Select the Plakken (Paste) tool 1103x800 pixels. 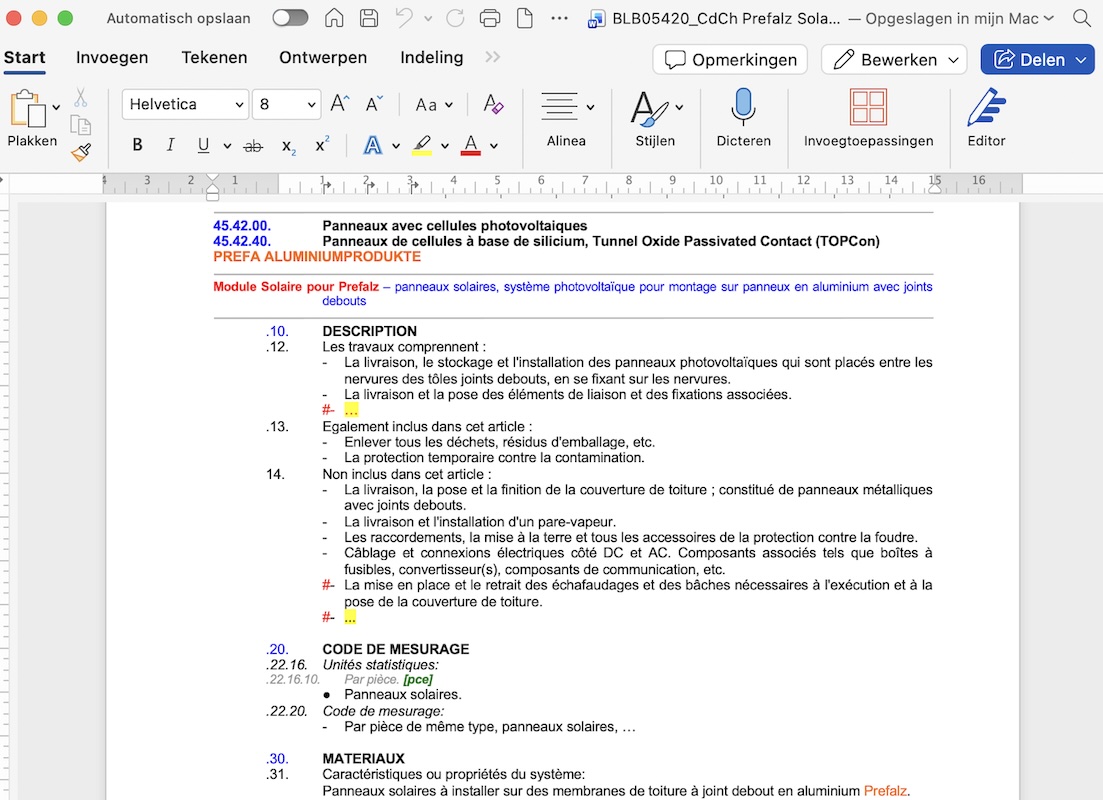pyautogui.click(x=31, y=120)
